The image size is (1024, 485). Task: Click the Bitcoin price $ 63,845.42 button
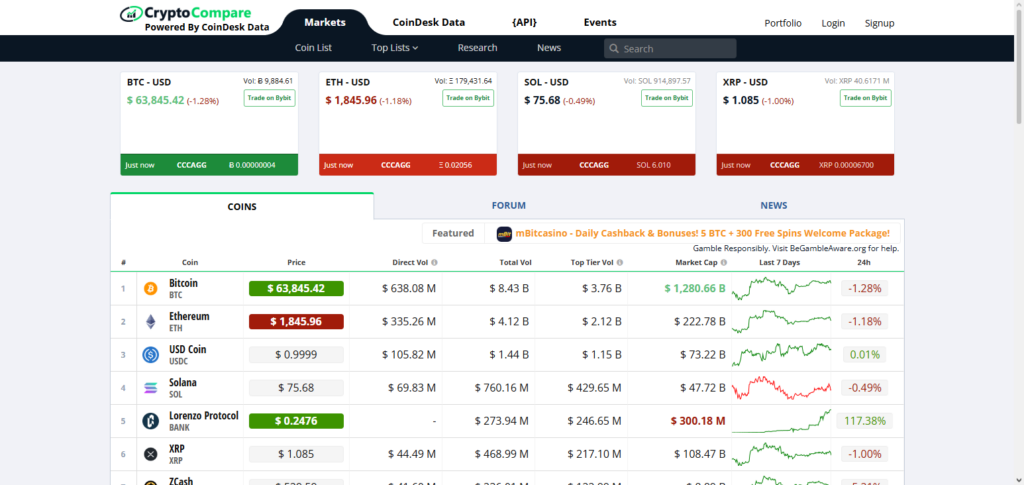tap(296, 289)
